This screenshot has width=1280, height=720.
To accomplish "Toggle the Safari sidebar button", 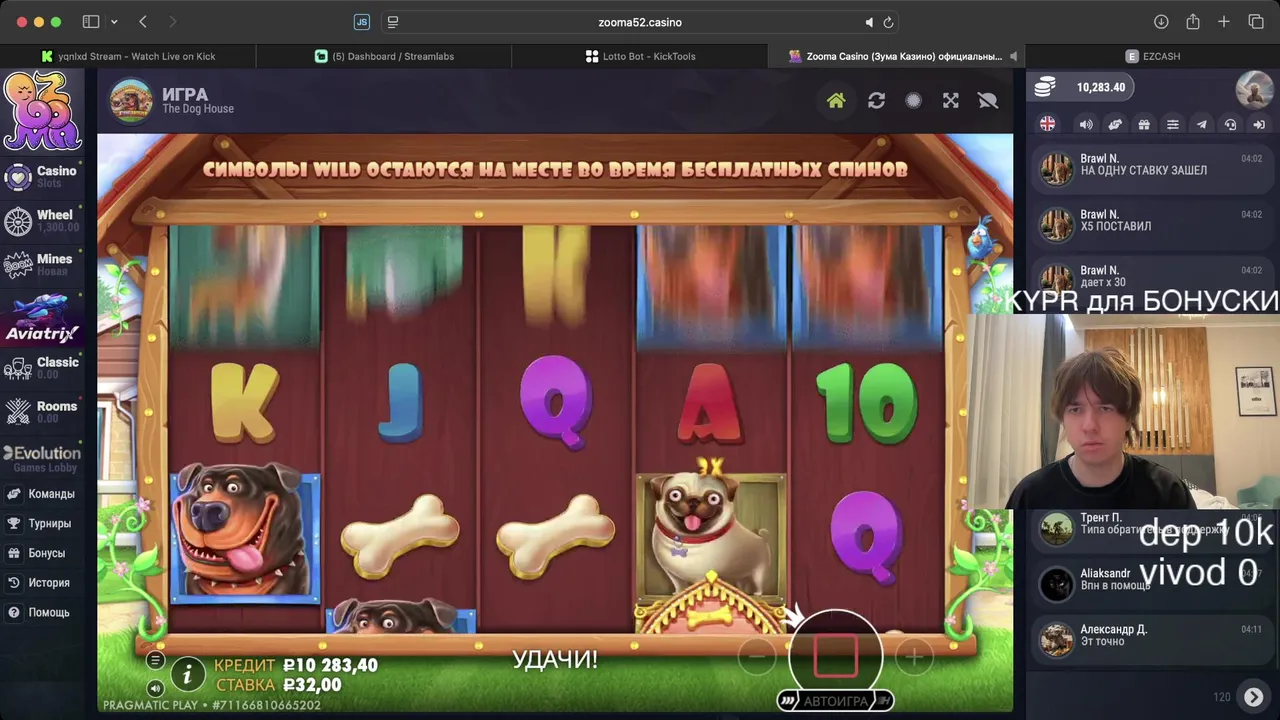I will click(91, 22).
